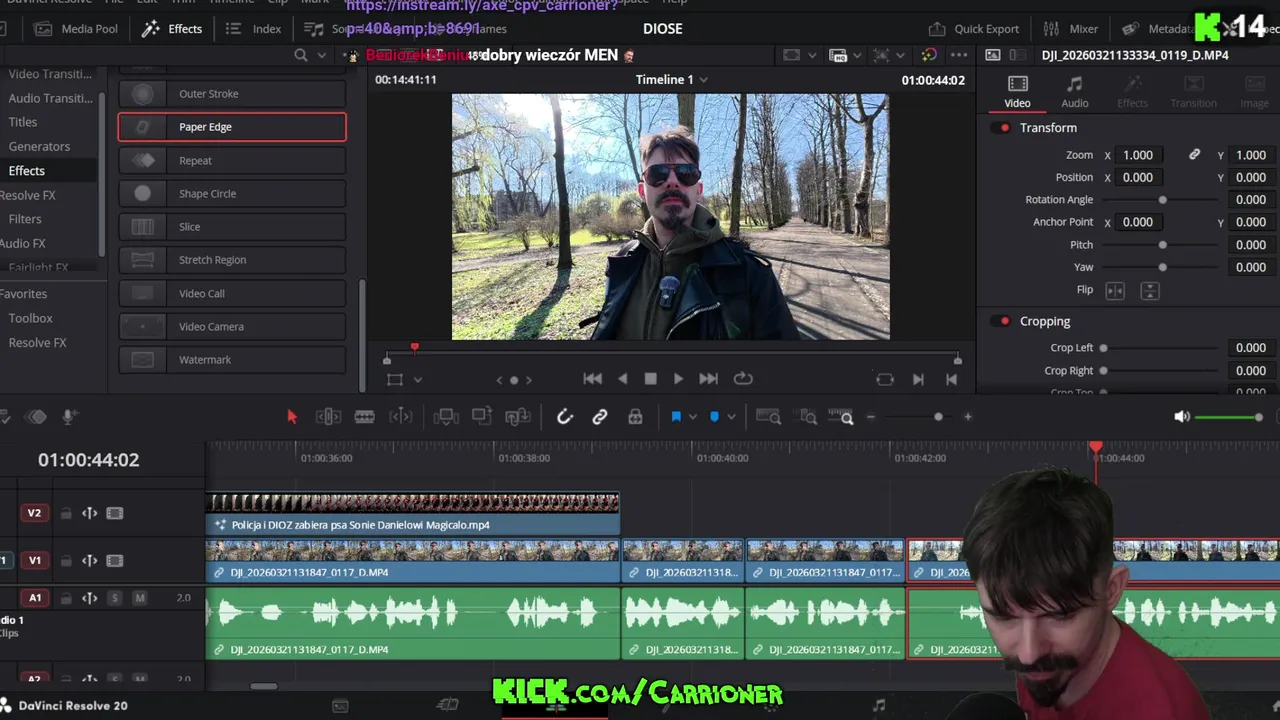This screenshot has width=1280, height=720.
Task: Select Trim Edit mode tool
Action: pyautogui.click(x=328, y=417)
